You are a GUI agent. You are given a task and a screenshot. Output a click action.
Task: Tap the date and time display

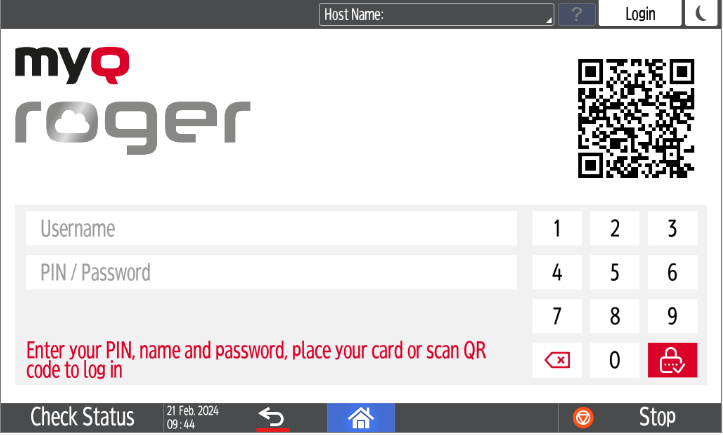pos(193,417)
